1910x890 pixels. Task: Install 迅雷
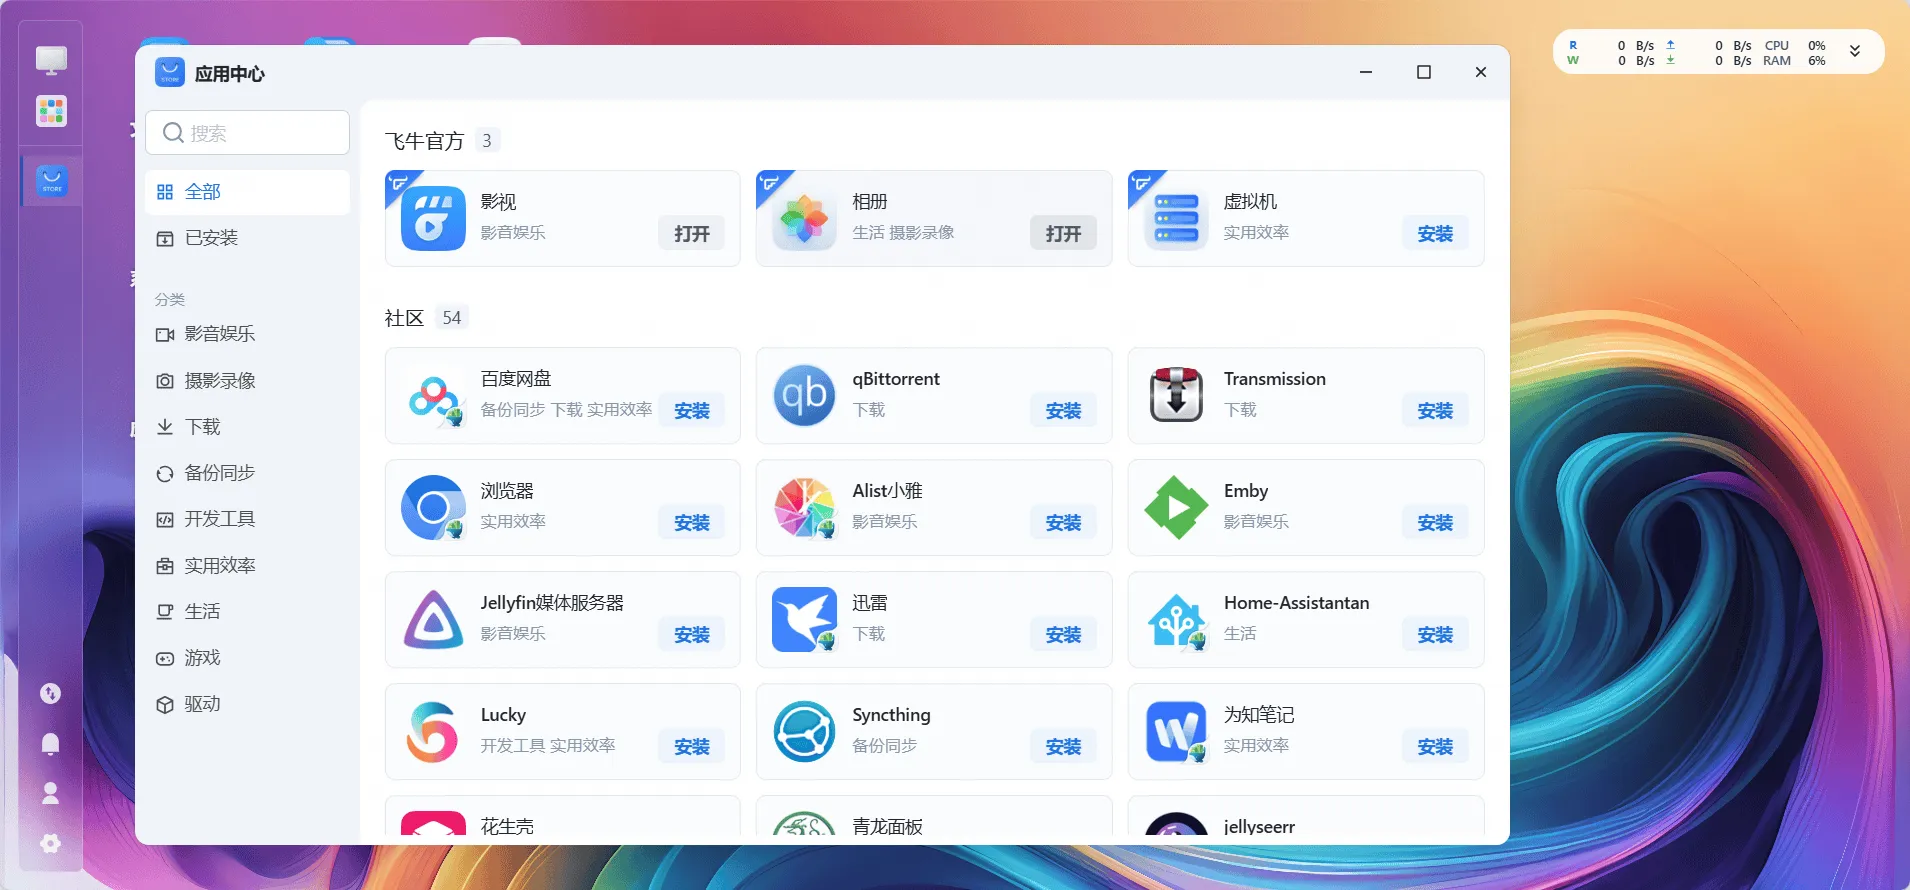1064,635
